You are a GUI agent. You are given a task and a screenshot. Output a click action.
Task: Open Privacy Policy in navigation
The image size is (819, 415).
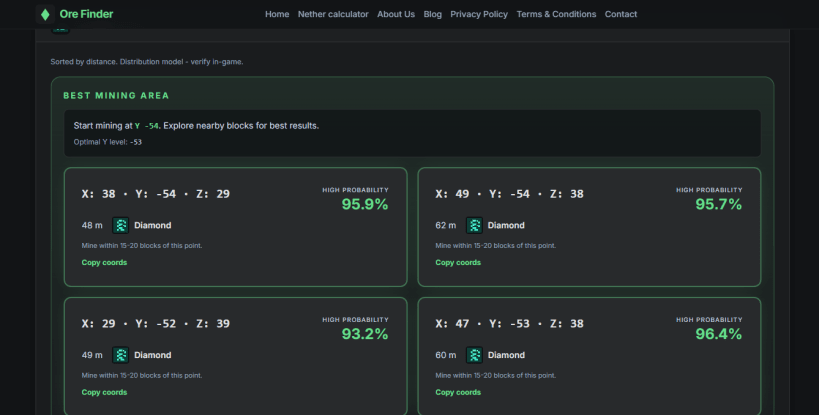pyautogui.click(x=479, y=14)
